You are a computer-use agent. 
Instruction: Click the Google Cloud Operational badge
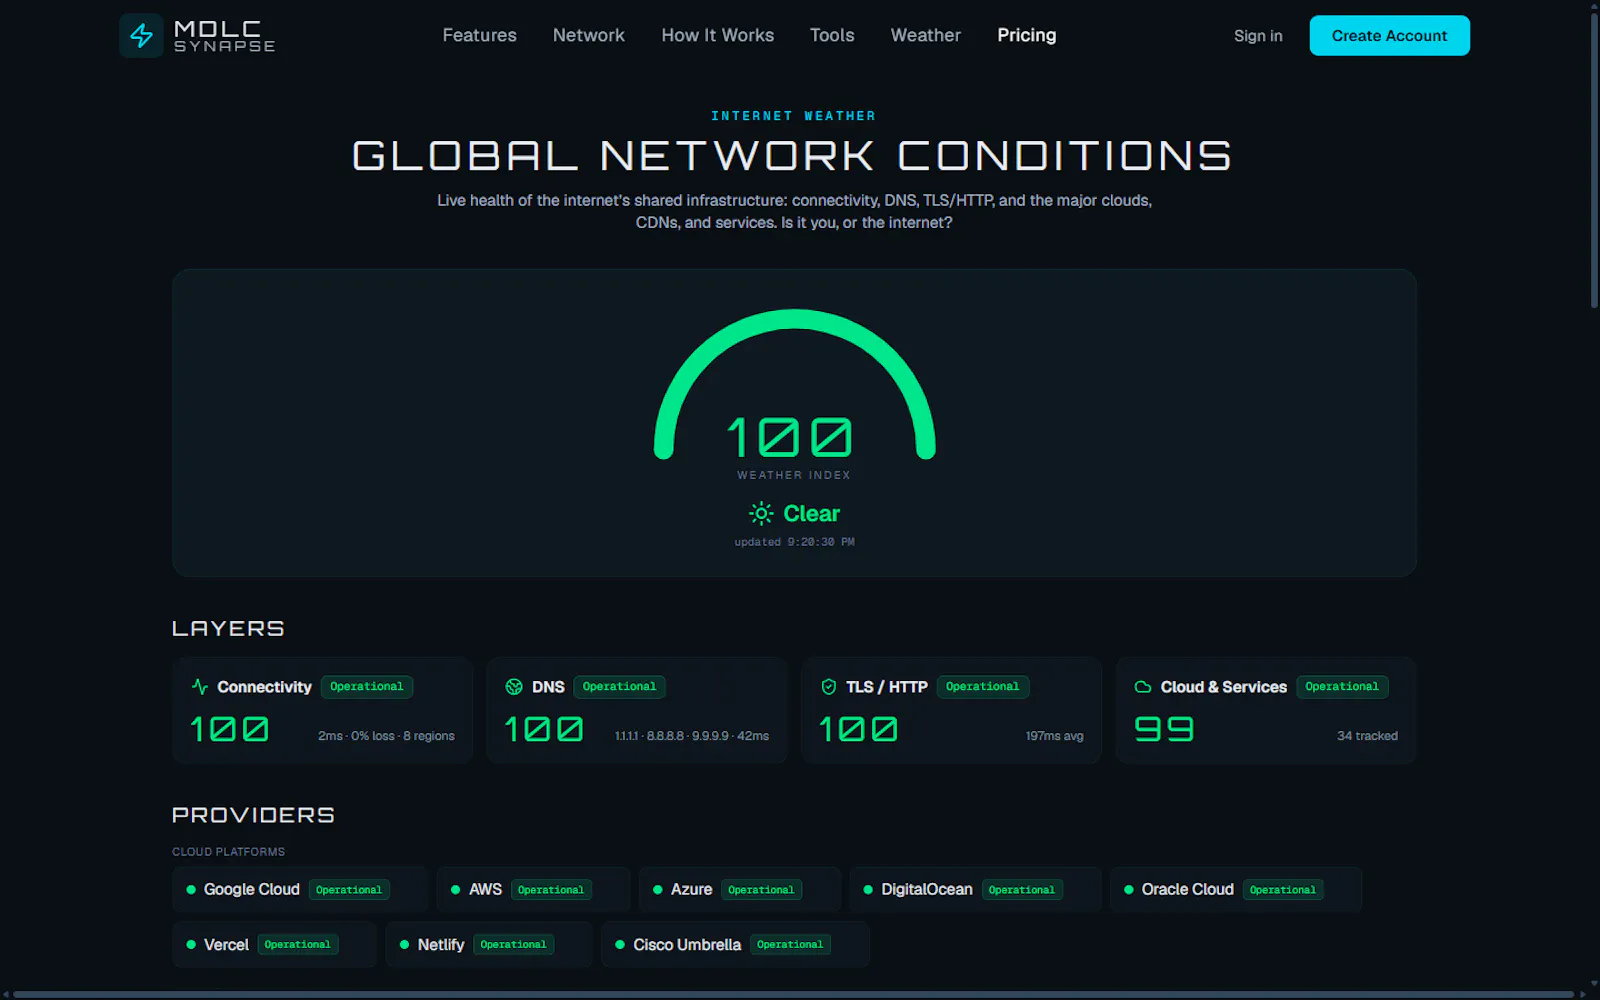pos(349,890)
